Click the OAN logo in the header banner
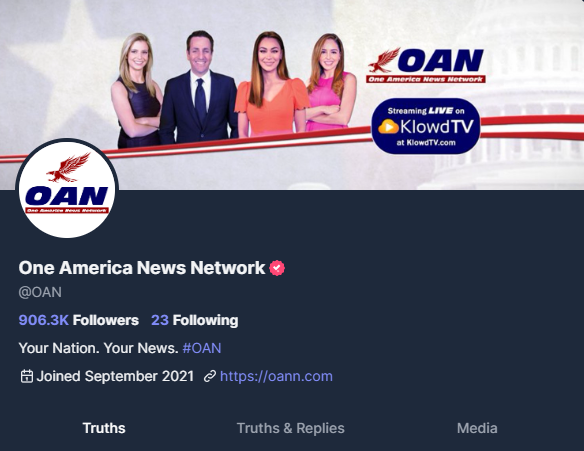This screenshot has width=584, height=451. tap(425, 65)
